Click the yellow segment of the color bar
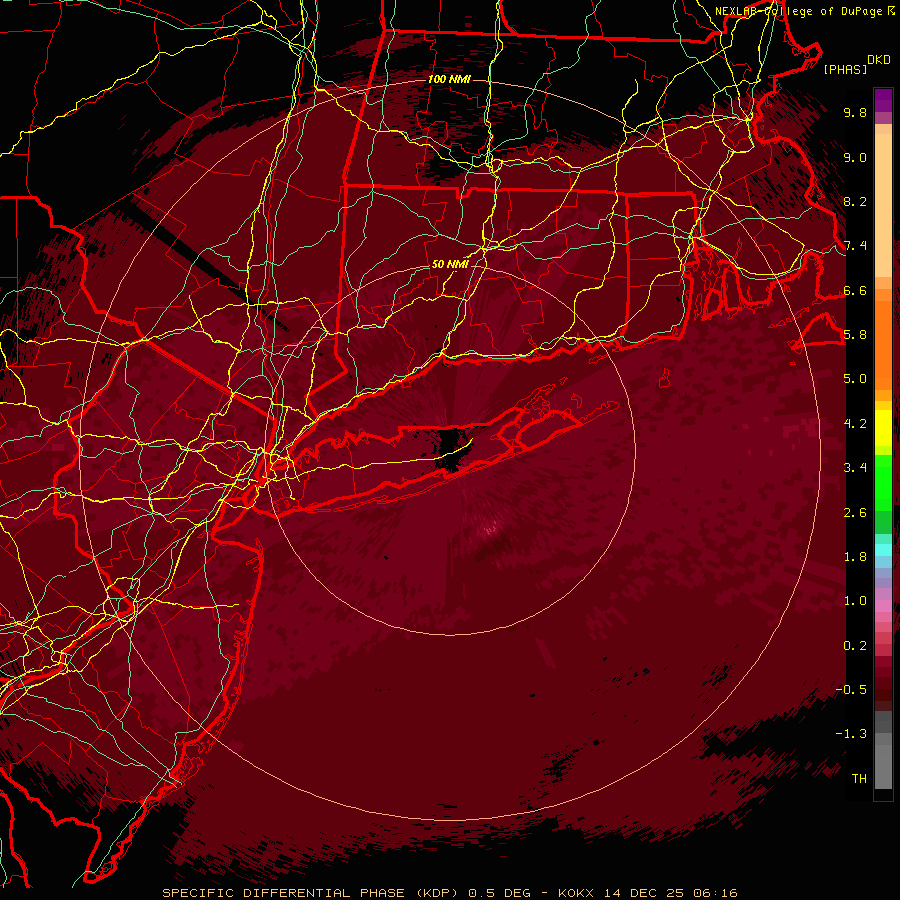Viewport: 900px width, 900px height. click(883, 428)
